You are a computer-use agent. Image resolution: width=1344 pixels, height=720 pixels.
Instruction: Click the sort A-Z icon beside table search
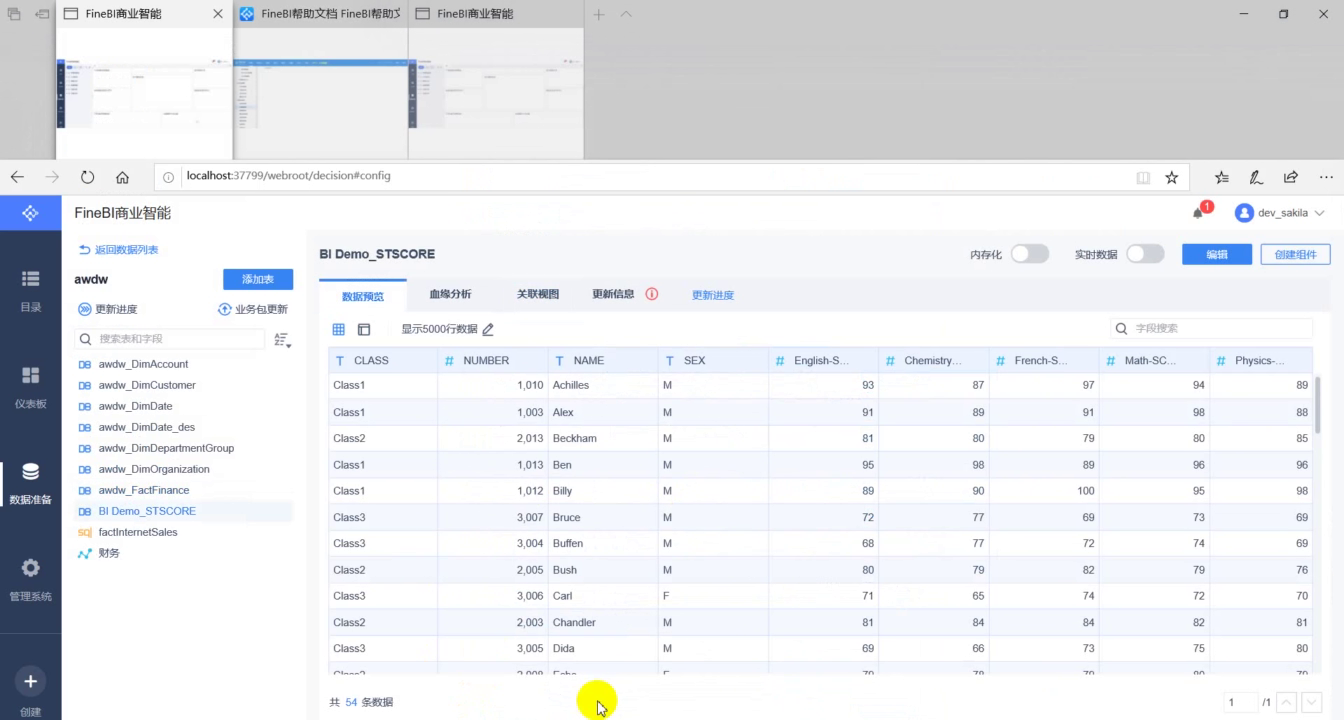coord(282,340)
